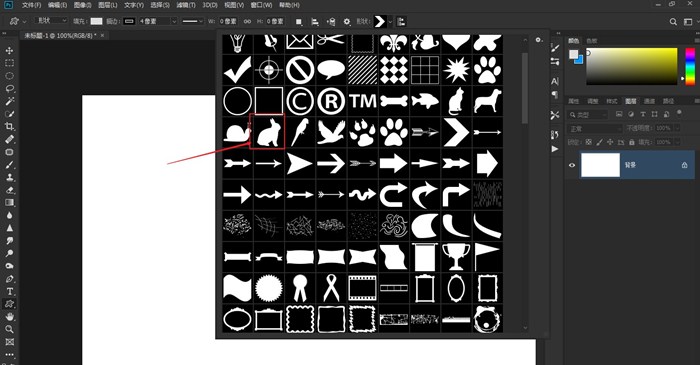Toggle link width and height chain
The width and height of the screenshot is (700, 365).
pos(247,21)
